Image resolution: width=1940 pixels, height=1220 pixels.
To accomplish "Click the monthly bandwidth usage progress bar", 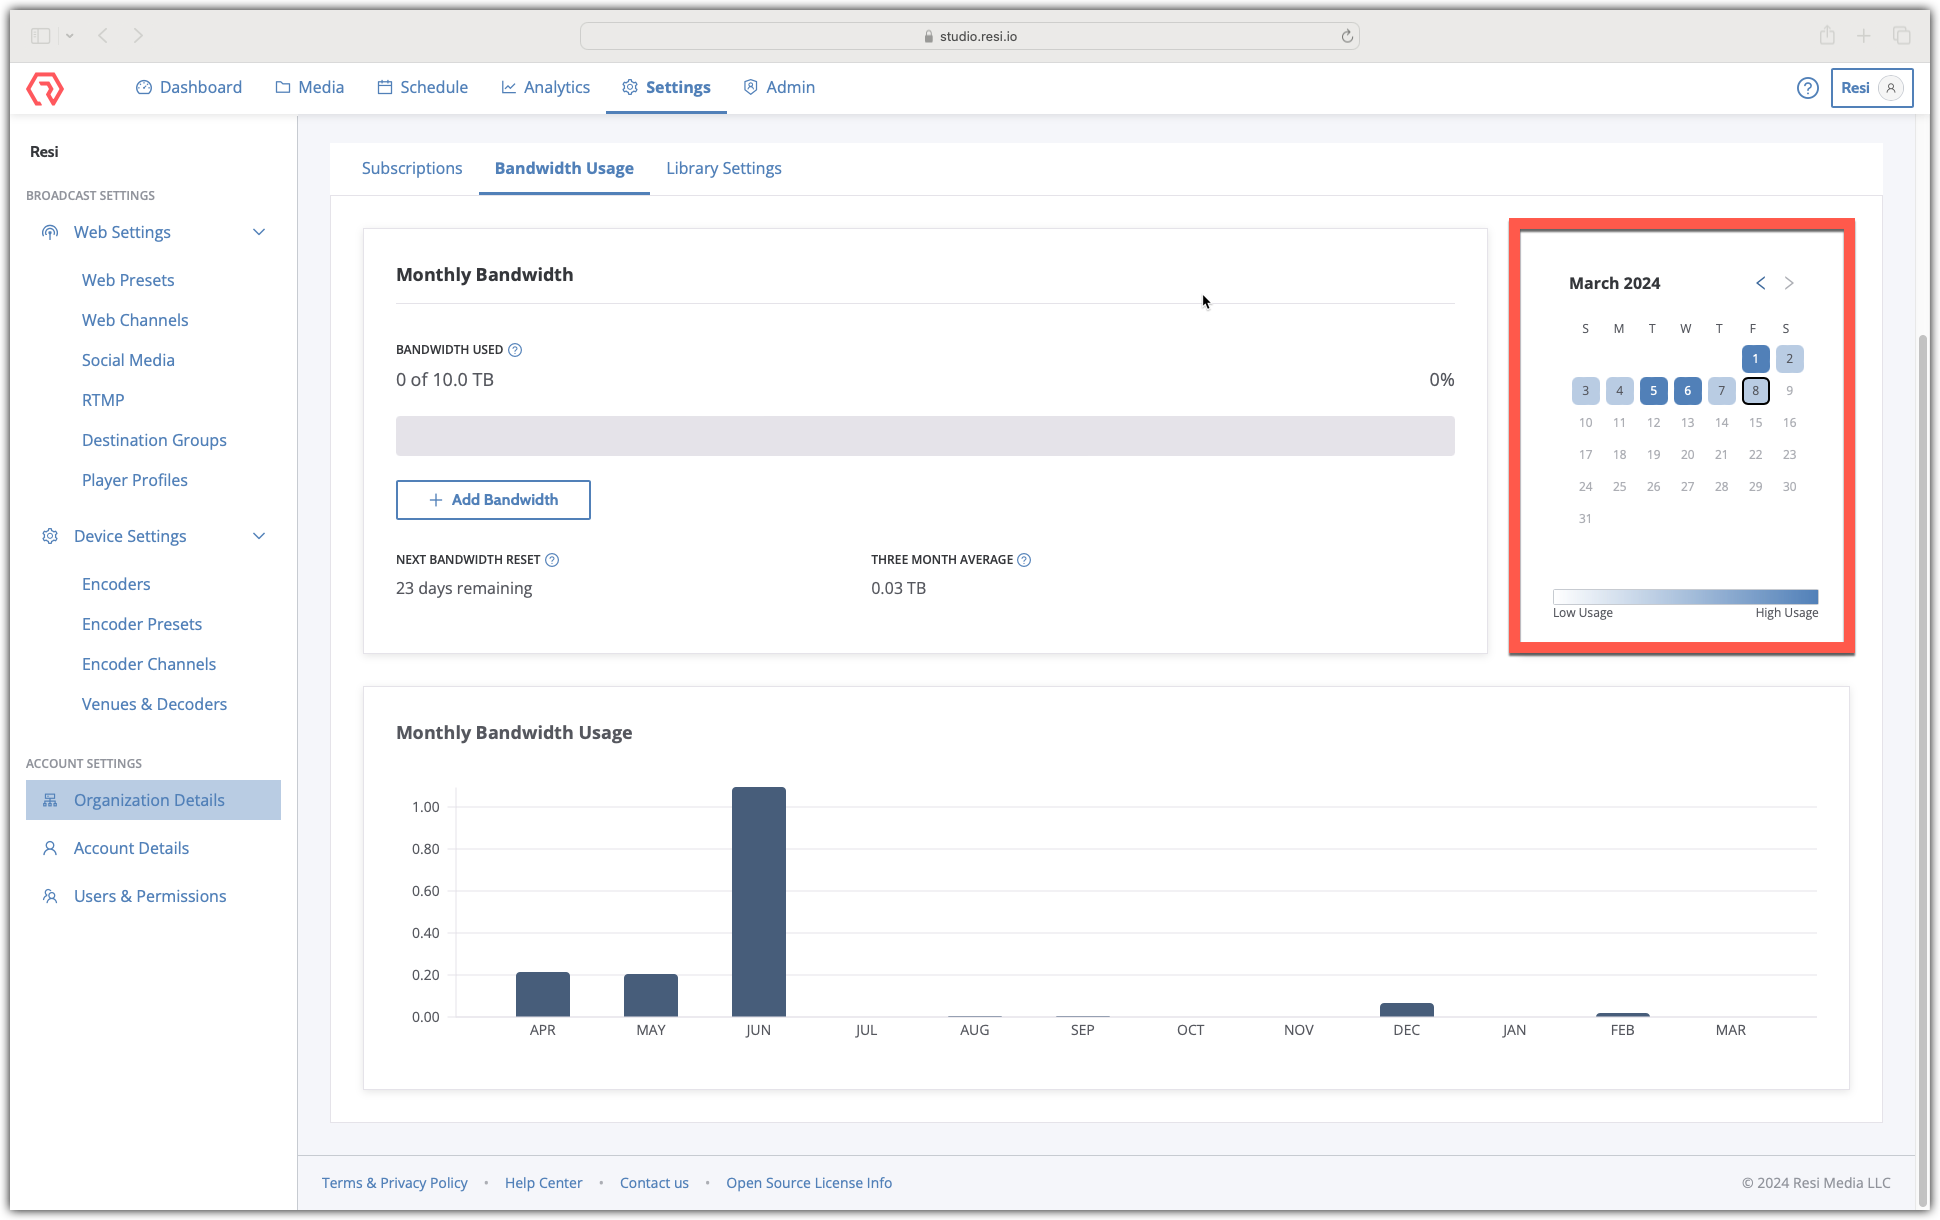I will tap(925, 436).
